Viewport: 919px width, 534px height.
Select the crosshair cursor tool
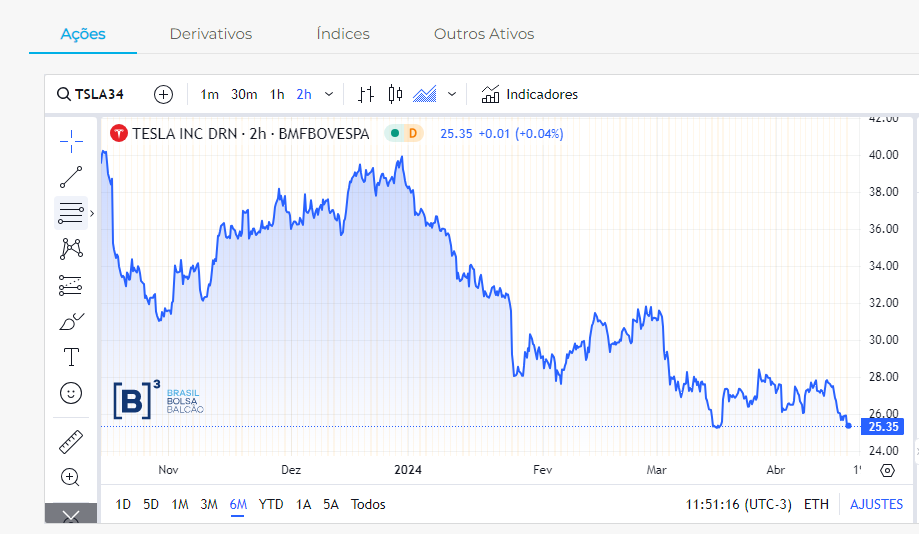(71, 141)
